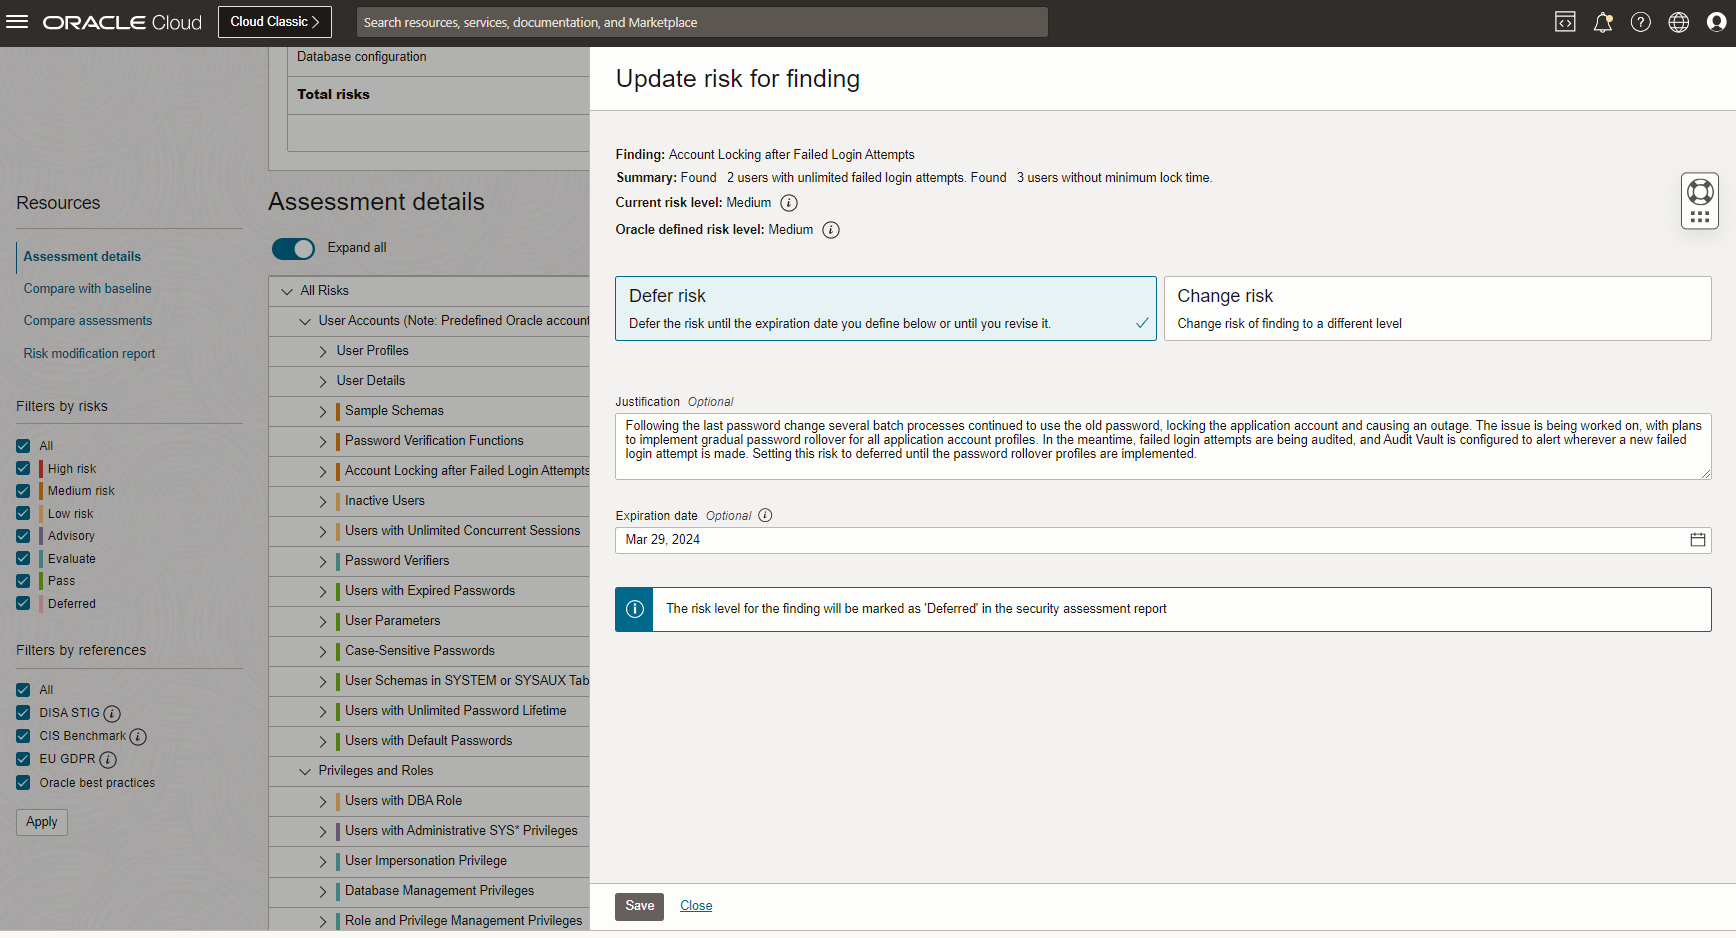View Current risk level info tooltip icon
1736x938 pixels.
[789, 202]
